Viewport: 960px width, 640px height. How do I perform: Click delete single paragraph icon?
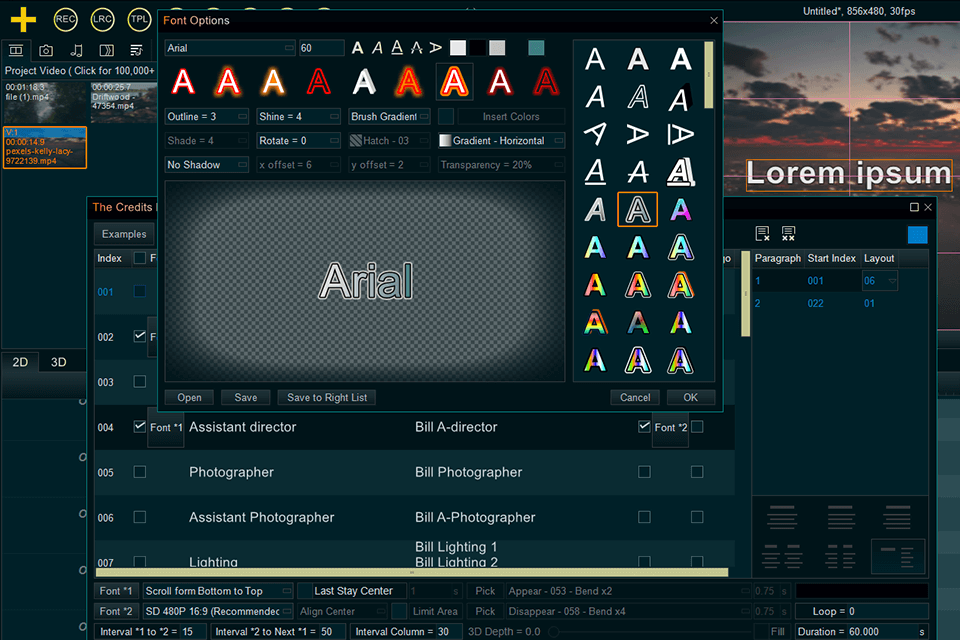(762, 233)
